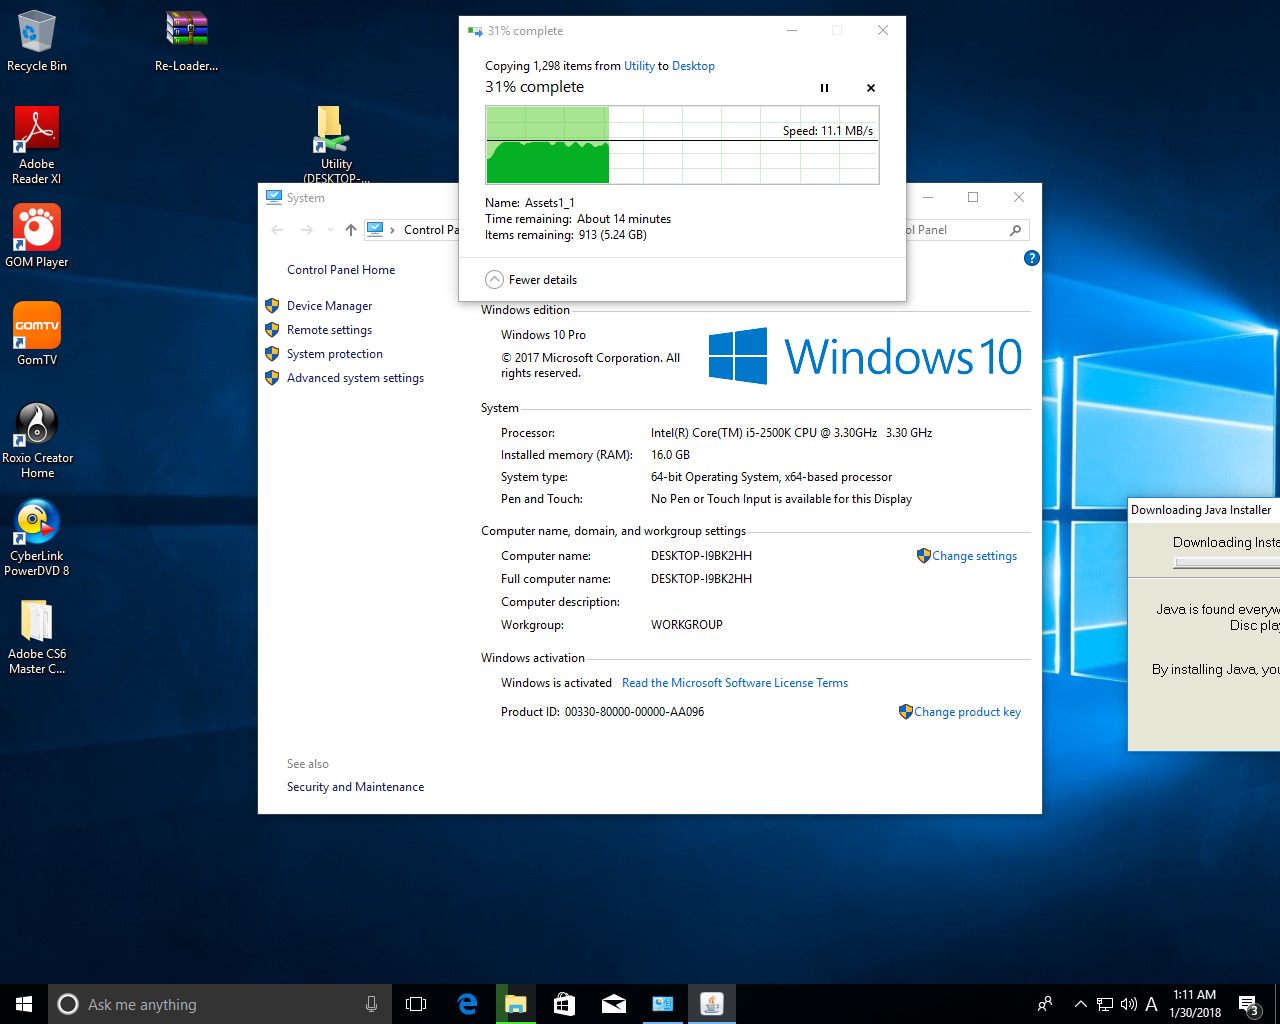Image resolution: width=1280 pixels, height=1024 pixels.
Task: Expand the recent locations dropdown arrow
Action: pos(330,230)
